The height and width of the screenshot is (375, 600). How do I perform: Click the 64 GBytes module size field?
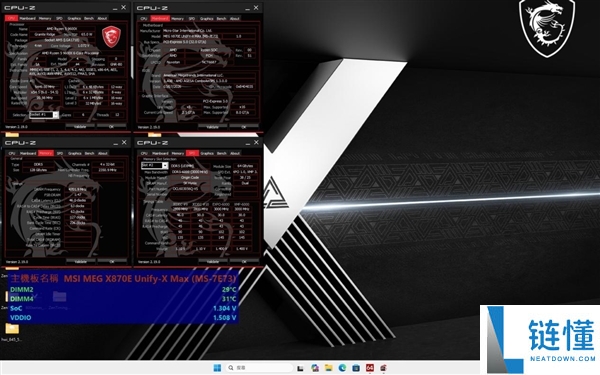246,166
